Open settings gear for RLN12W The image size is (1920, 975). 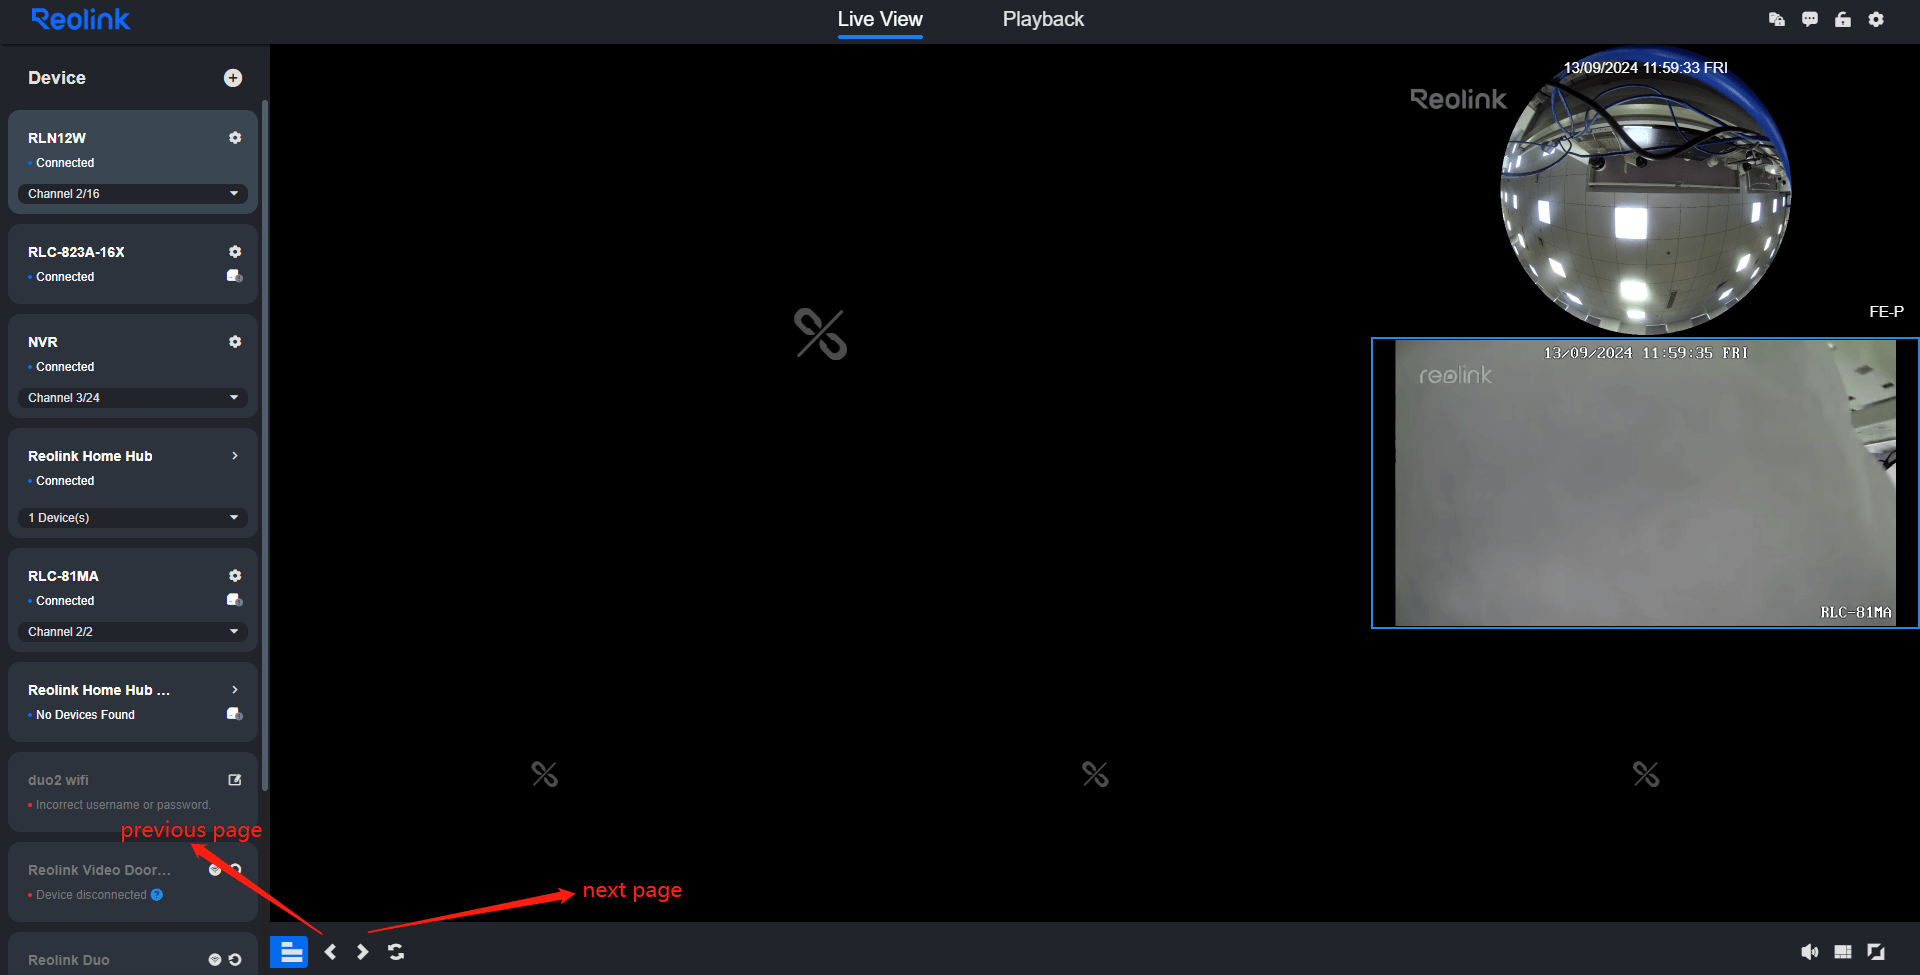[235, 138]
